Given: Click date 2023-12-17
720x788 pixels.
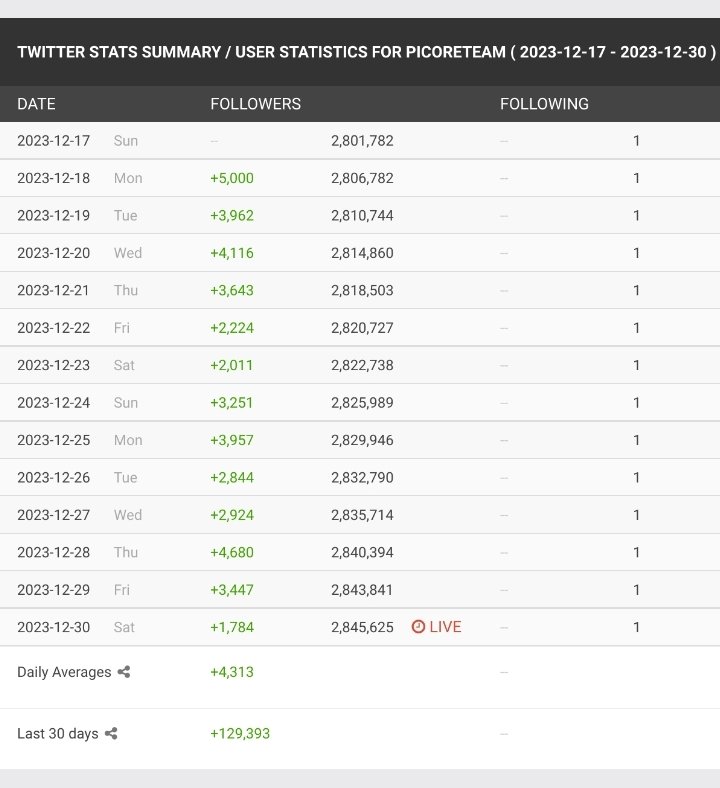Looking at the screenshot, I should (53, 141).
